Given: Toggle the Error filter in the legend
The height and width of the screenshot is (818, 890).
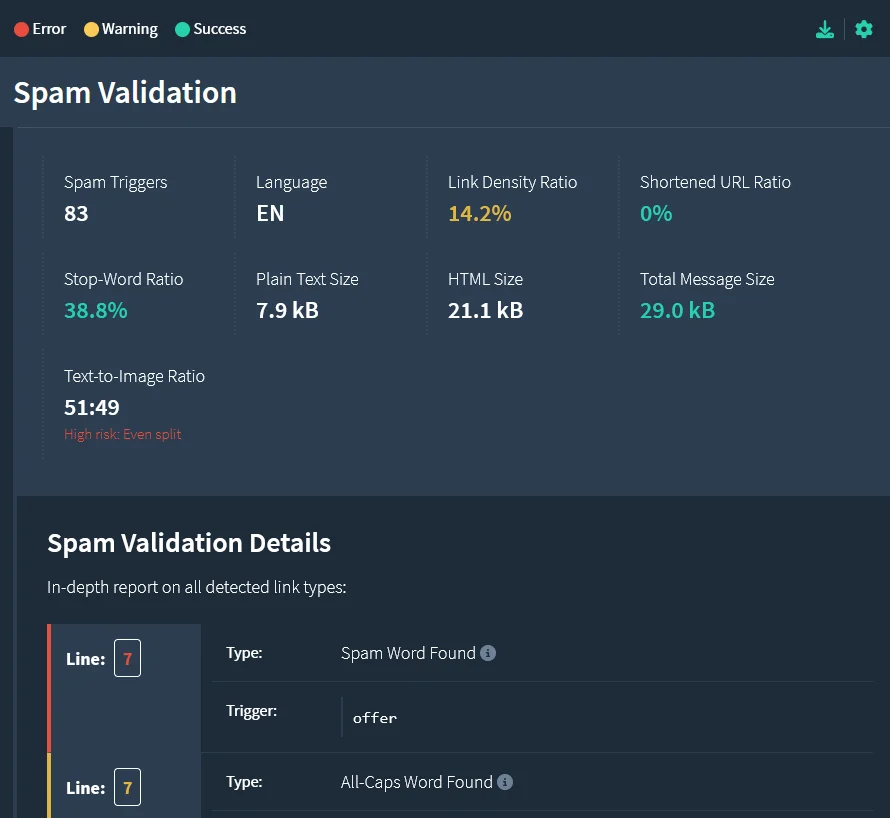Looking at the screenshot, I should [x=40, y=29].
